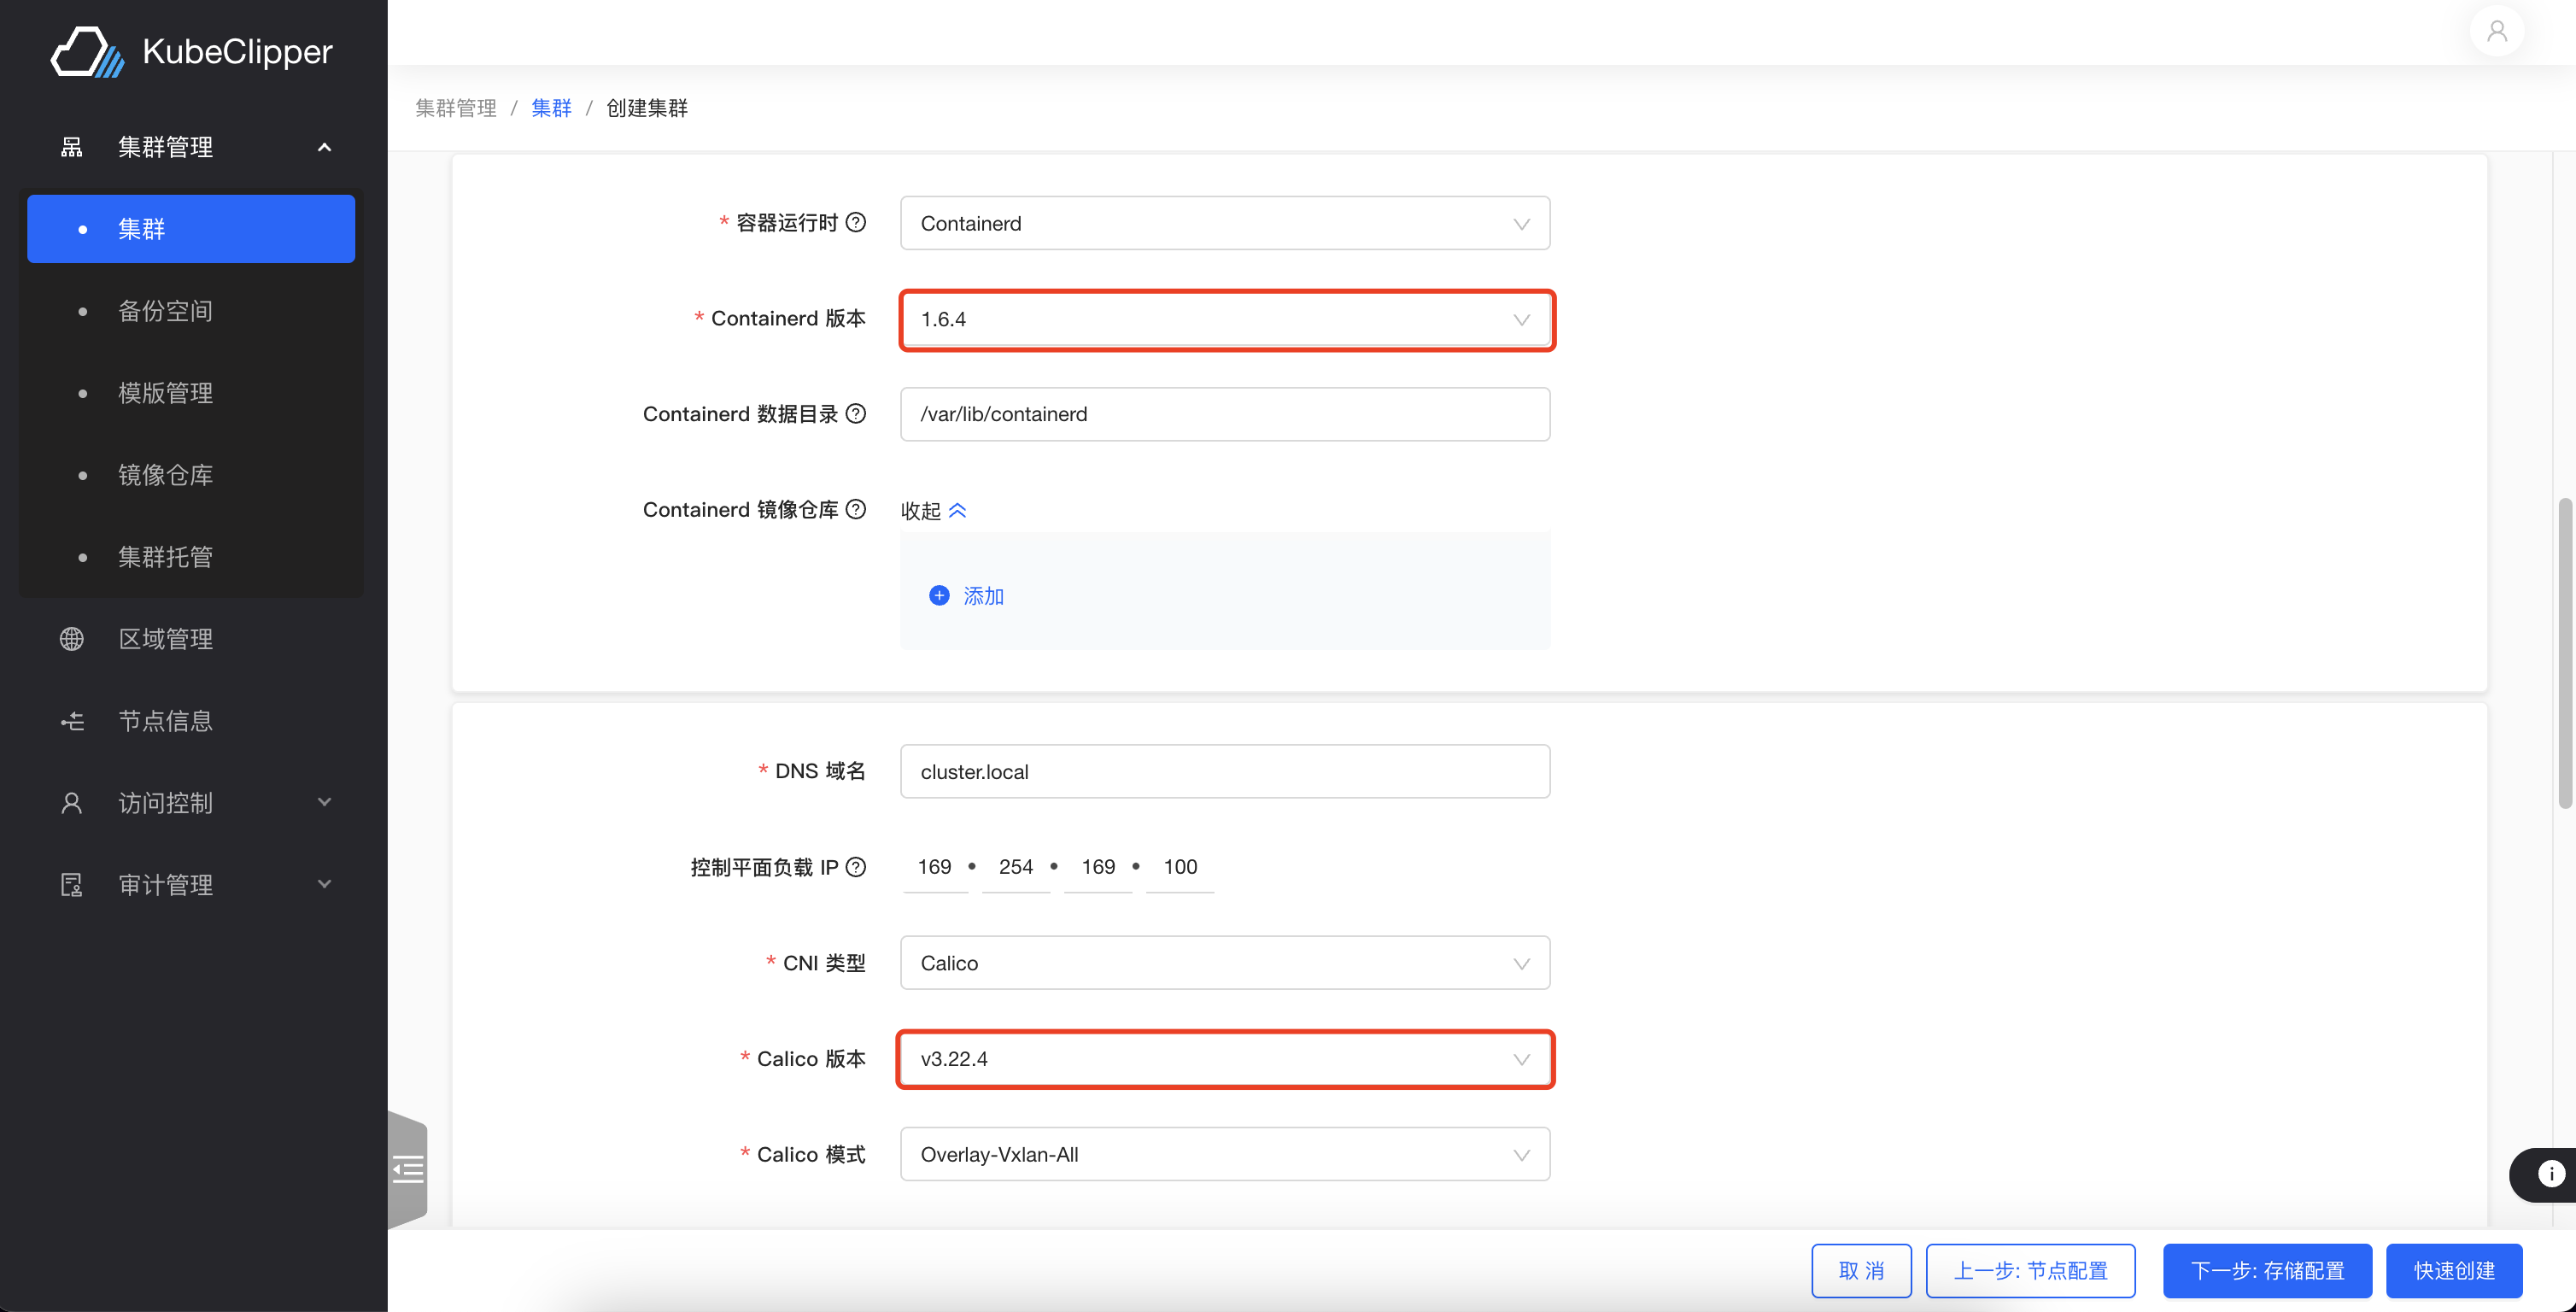Open the Calico 版本 v3.22.4 dropdown

1224,1059
